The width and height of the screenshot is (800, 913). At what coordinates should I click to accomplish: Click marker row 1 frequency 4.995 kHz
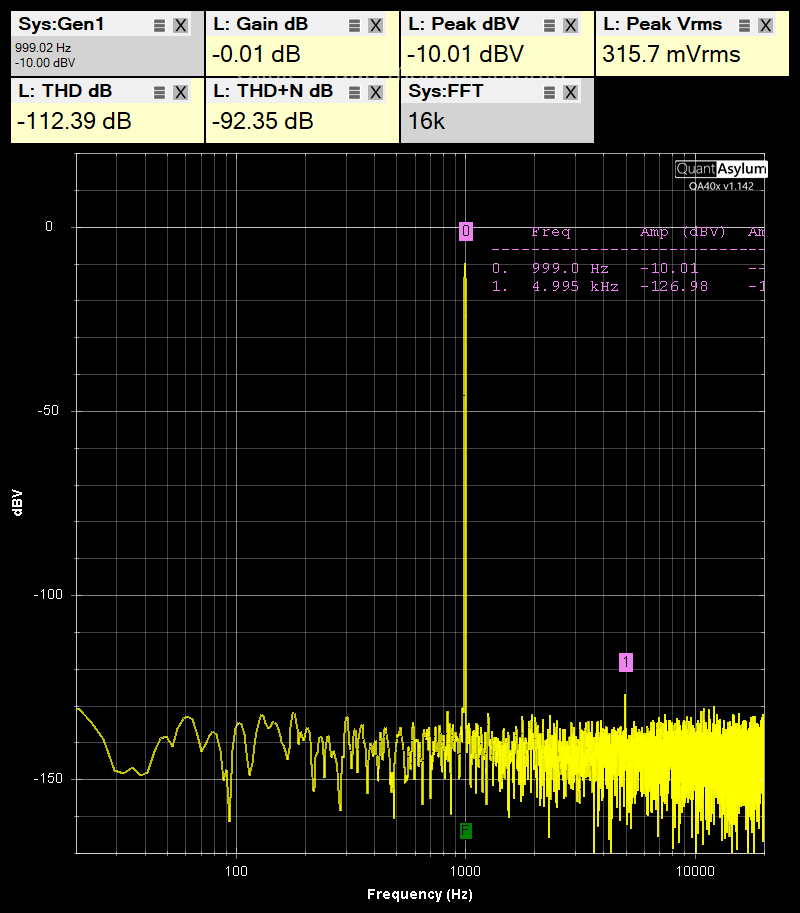click(x=575, y=286)
